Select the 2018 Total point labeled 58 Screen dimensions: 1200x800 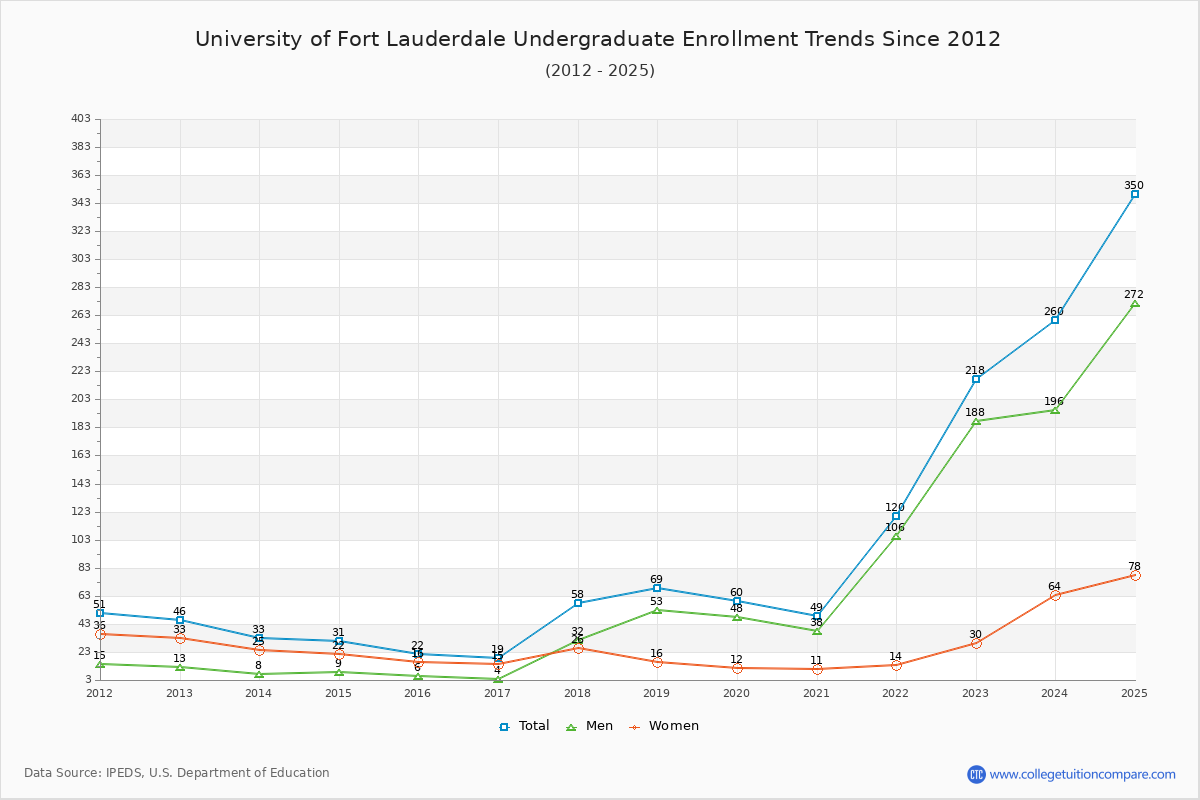coord(578,603)
